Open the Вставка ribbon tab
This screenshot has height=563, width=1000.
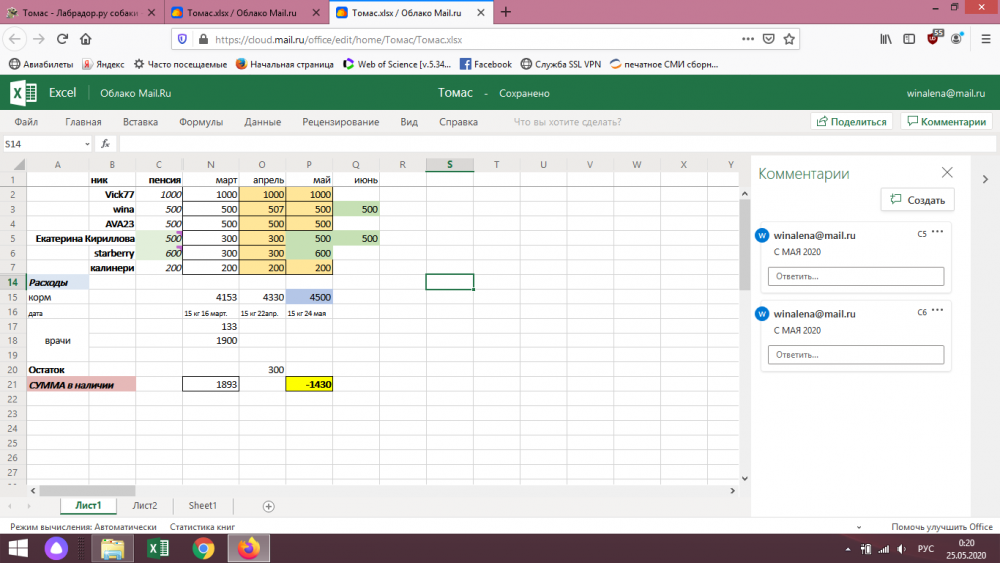coord(140,122)
